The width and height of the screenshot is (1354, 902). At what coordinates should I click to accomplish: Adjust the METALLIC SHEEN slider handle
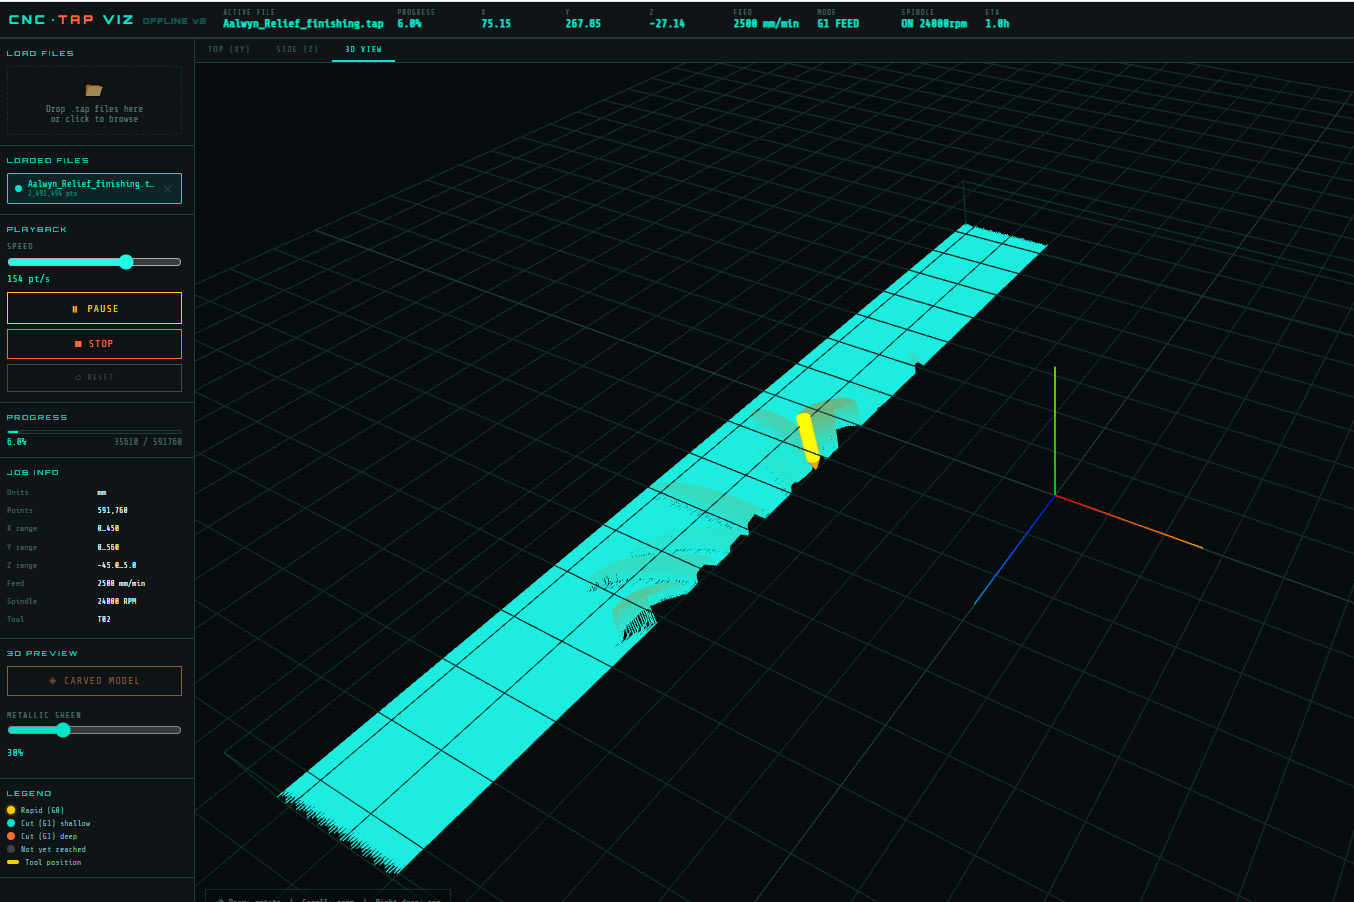(64, 730)
